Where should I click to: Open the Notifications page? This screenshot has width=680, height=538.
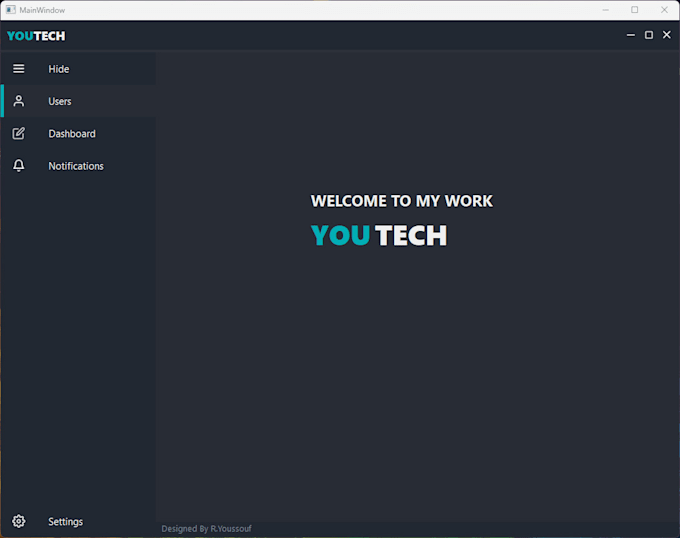point(78,166)
